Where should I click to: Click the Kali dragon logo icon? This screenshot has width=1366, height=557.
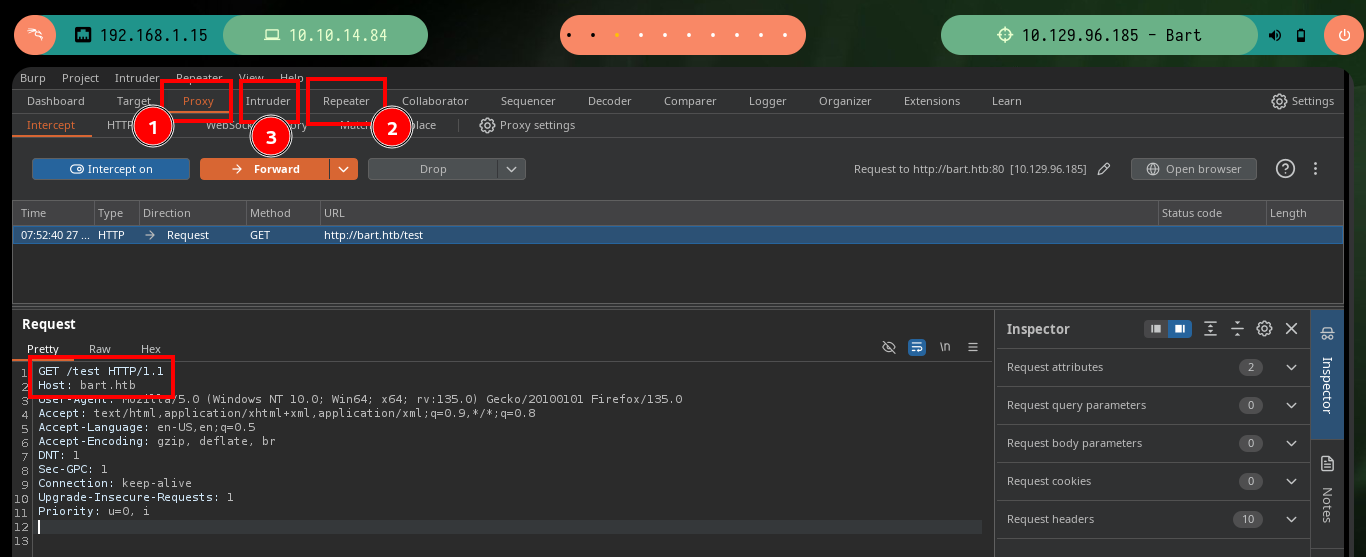35,35
